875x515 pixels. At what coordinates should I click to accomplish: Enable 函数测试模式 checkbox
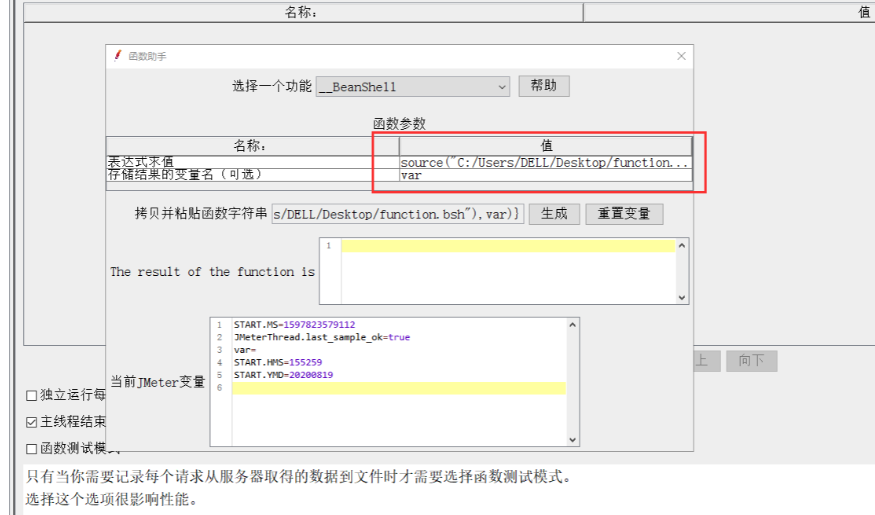click(32, 449)
